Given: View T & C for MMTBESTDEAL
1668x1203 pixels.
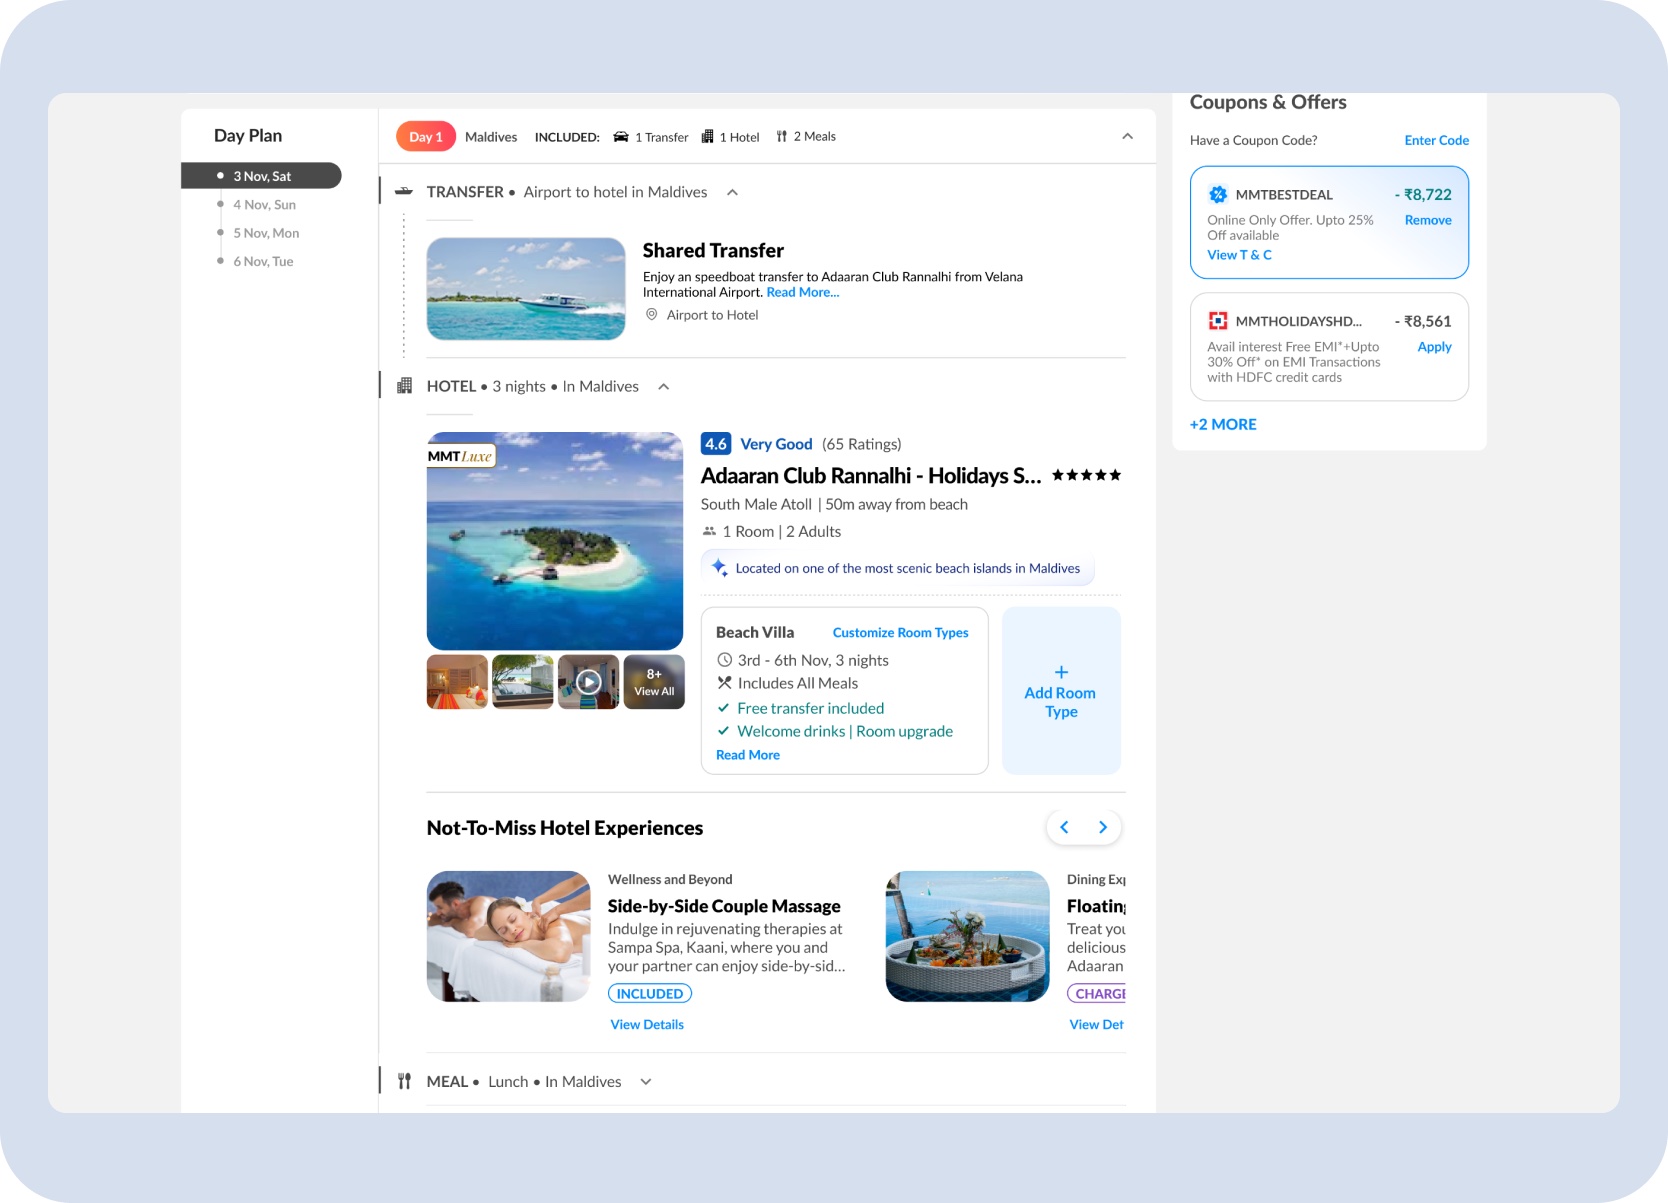Looking at the screenshot, I should point(1240,255).
